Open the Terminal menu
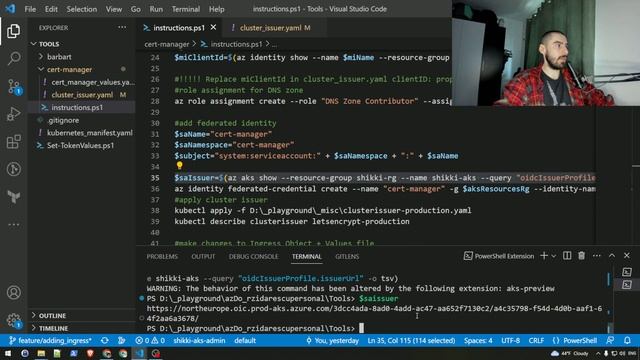This screenshot has width=640, height=360. pos(186,9)
